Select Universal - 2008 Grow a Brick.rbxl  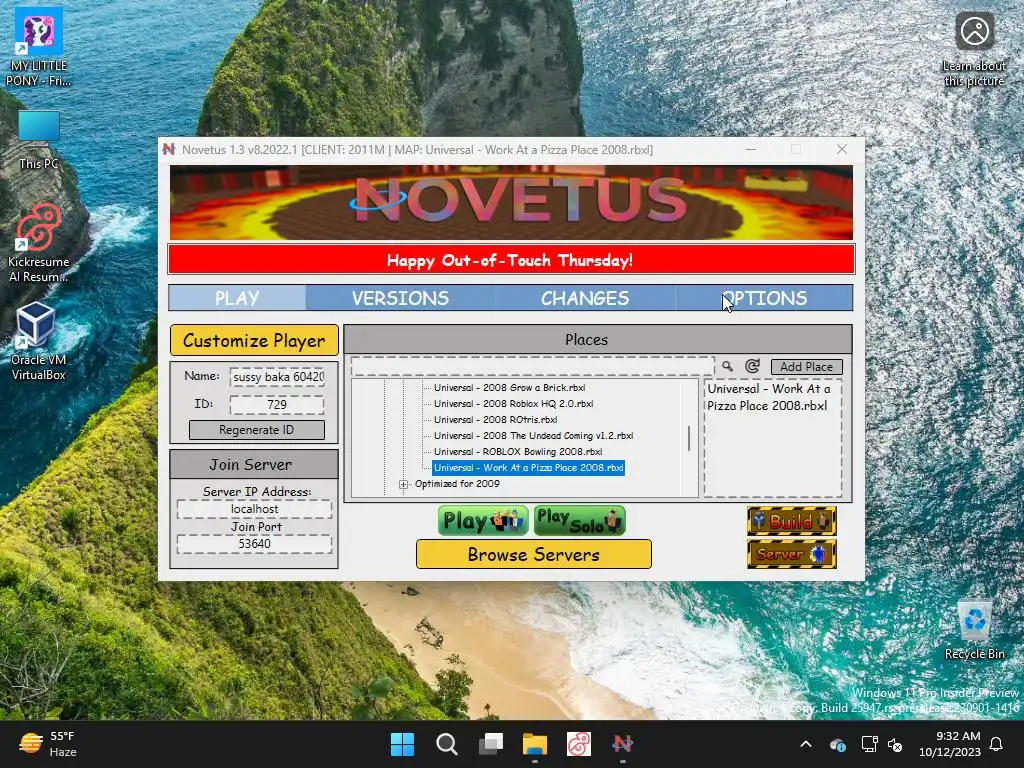tap(509, 387)
